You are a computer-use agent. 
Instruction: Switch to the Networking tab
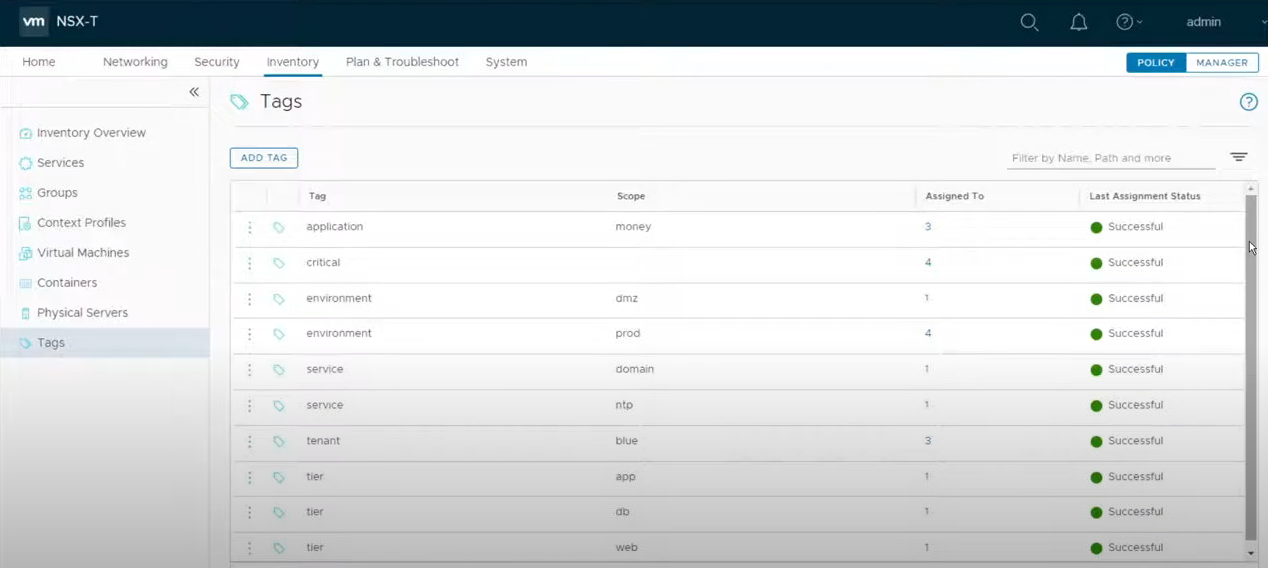(x=135, y=62)
